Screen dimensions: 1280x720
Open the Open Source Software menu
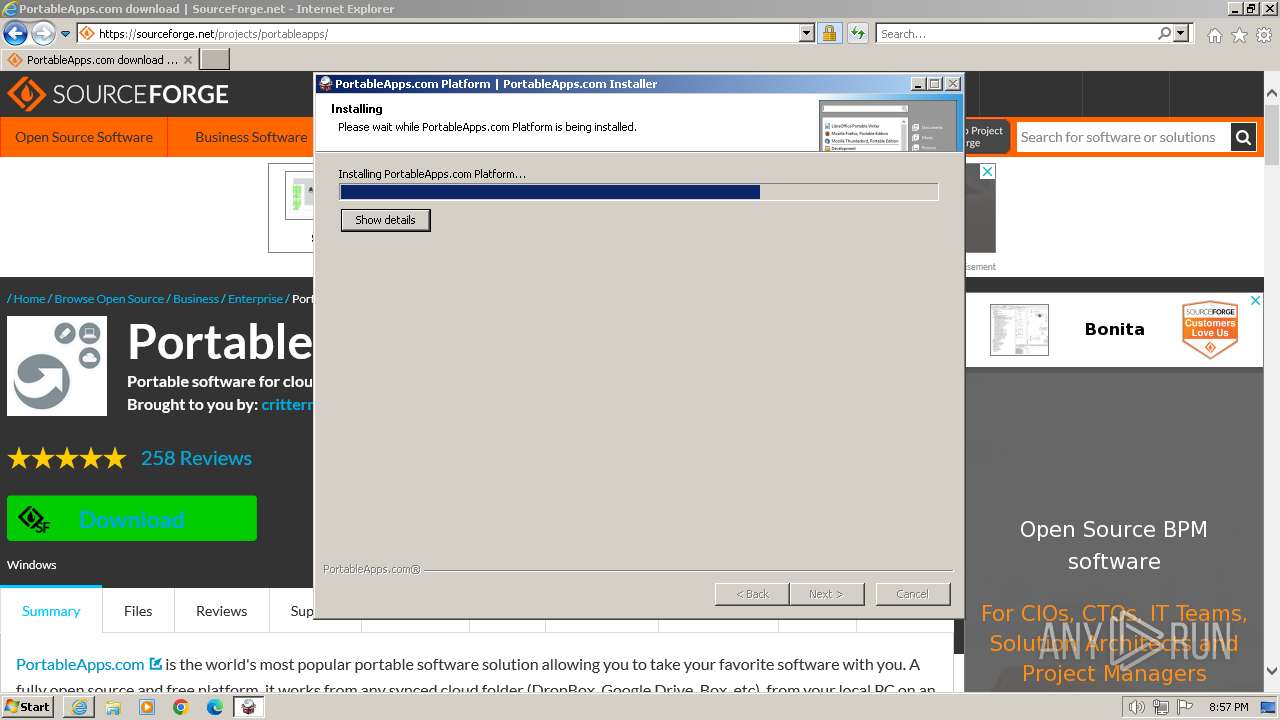pos(84,137)
